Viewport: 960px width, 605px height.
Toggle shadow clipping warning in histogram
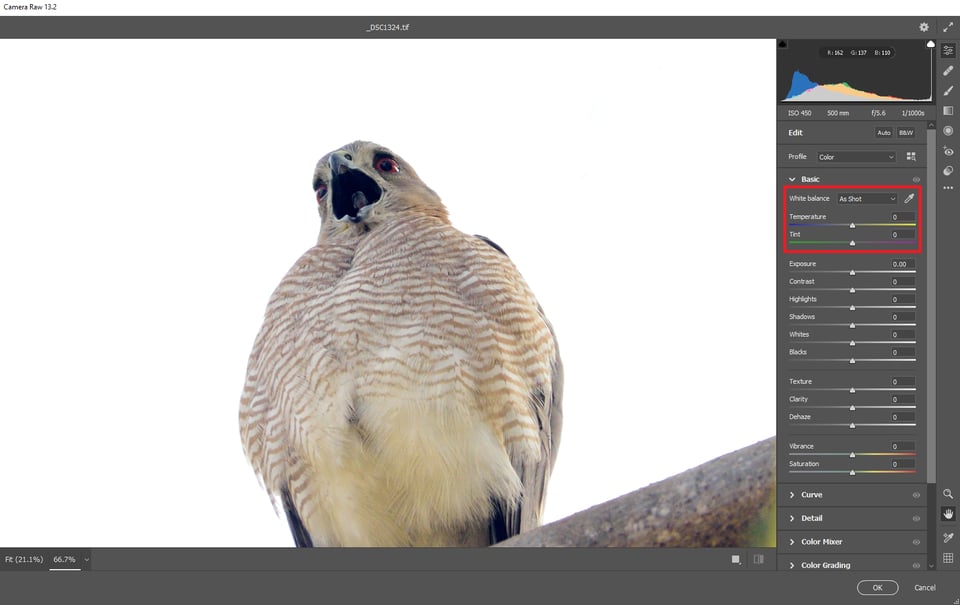click(782, 44)
